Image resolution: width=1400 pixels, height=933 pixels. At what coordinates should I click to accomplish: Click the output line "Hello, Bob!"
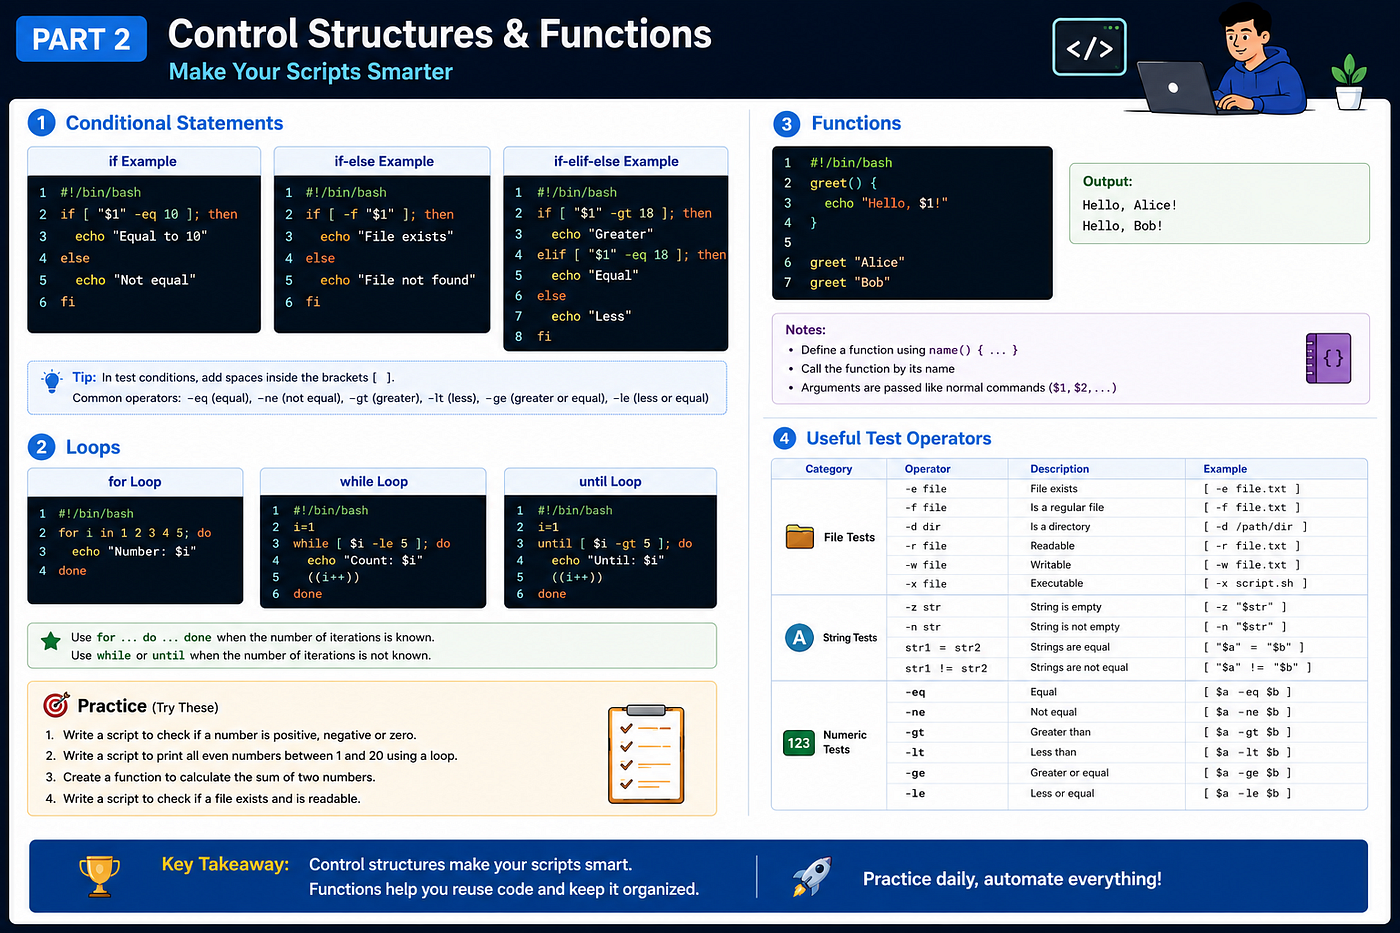[x=1123, y=226]
